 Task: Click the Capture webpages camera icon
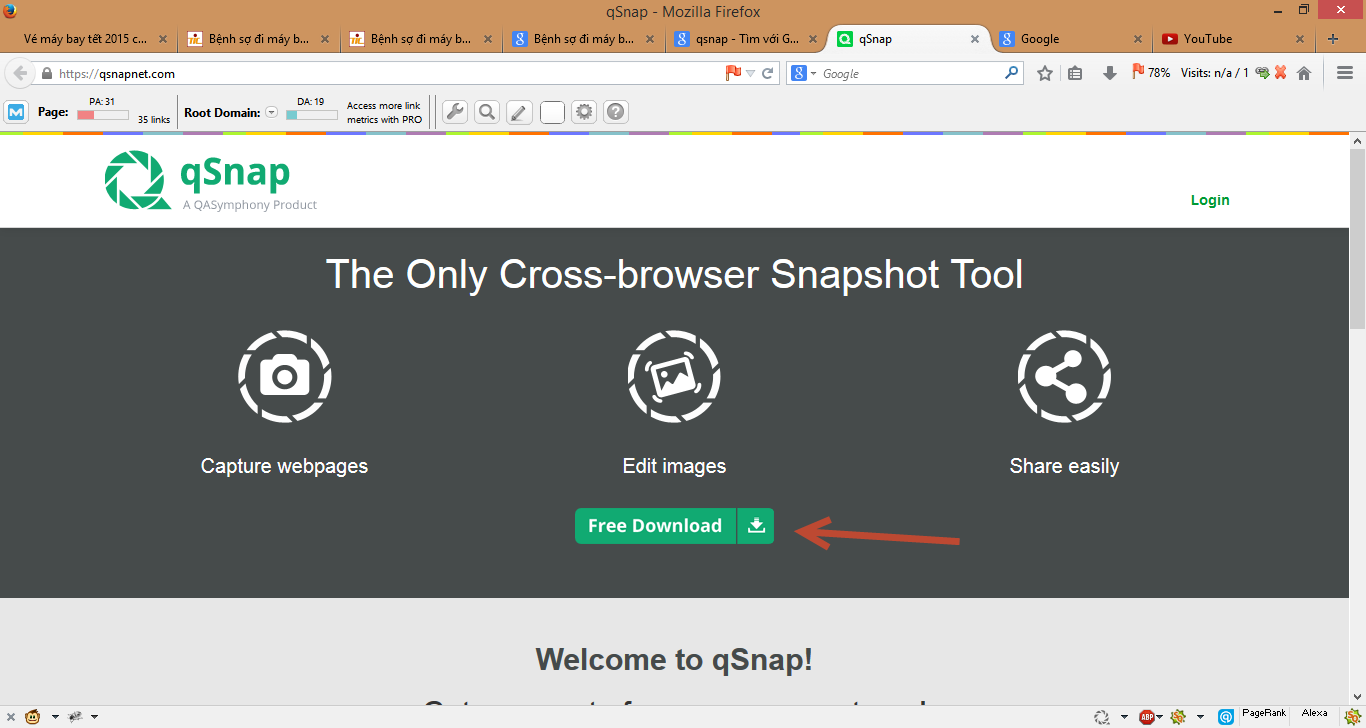point(285,377)
